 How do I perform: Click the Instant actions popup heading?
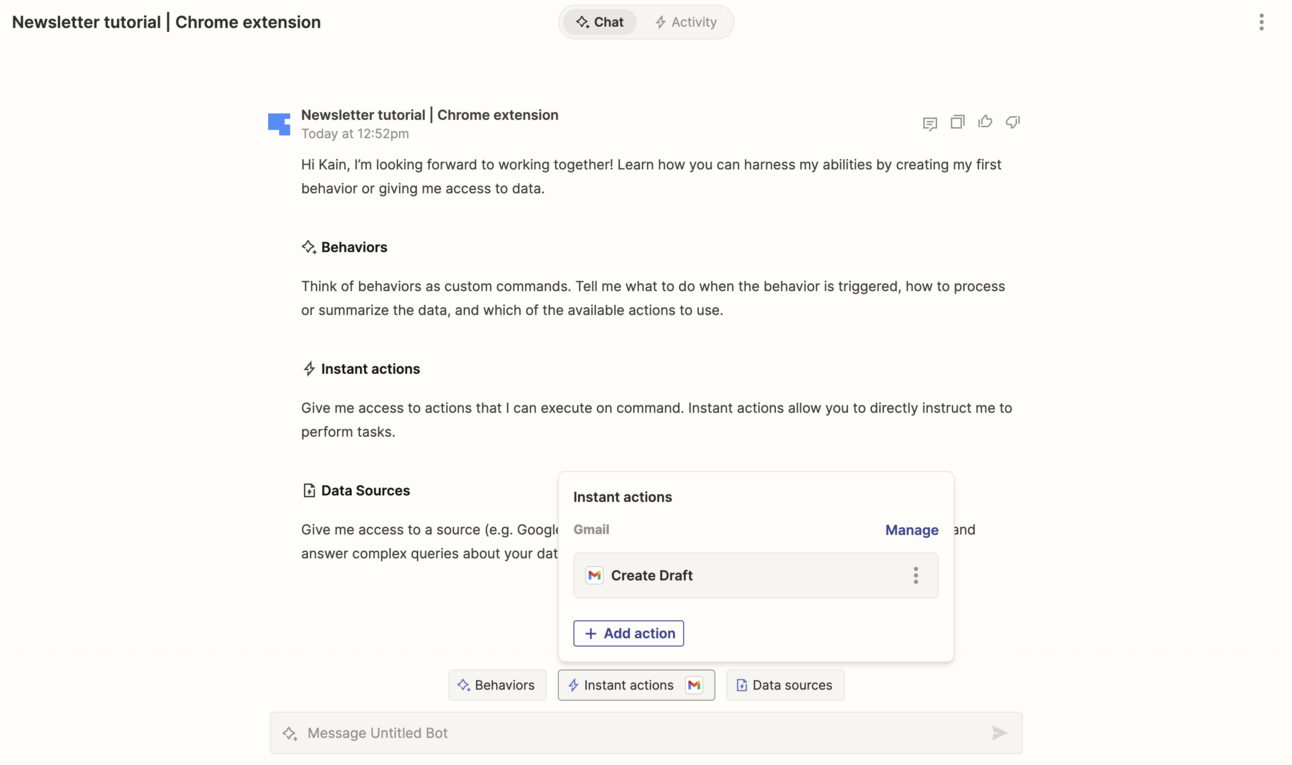click(x=622, y=497)
